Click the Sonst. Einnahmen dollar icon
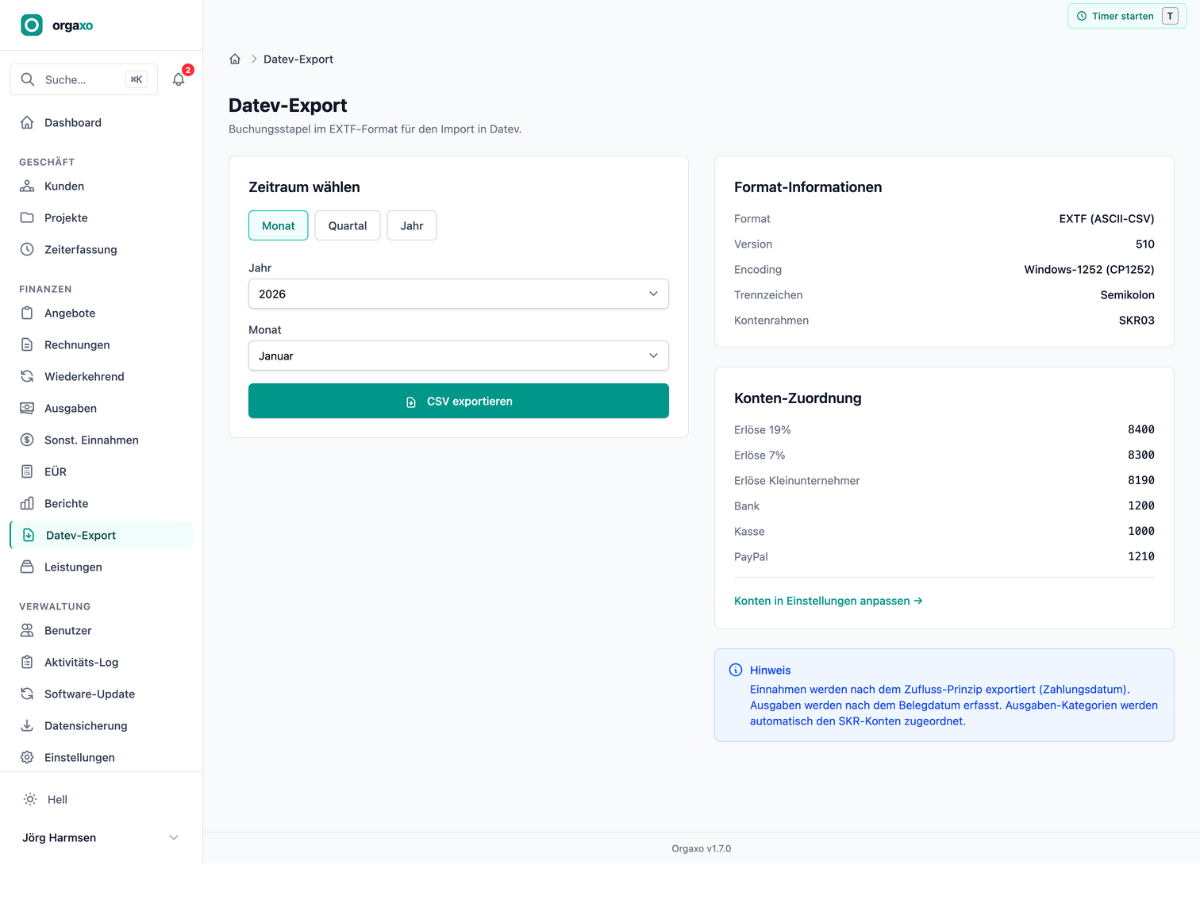 (x=27, y=440)
